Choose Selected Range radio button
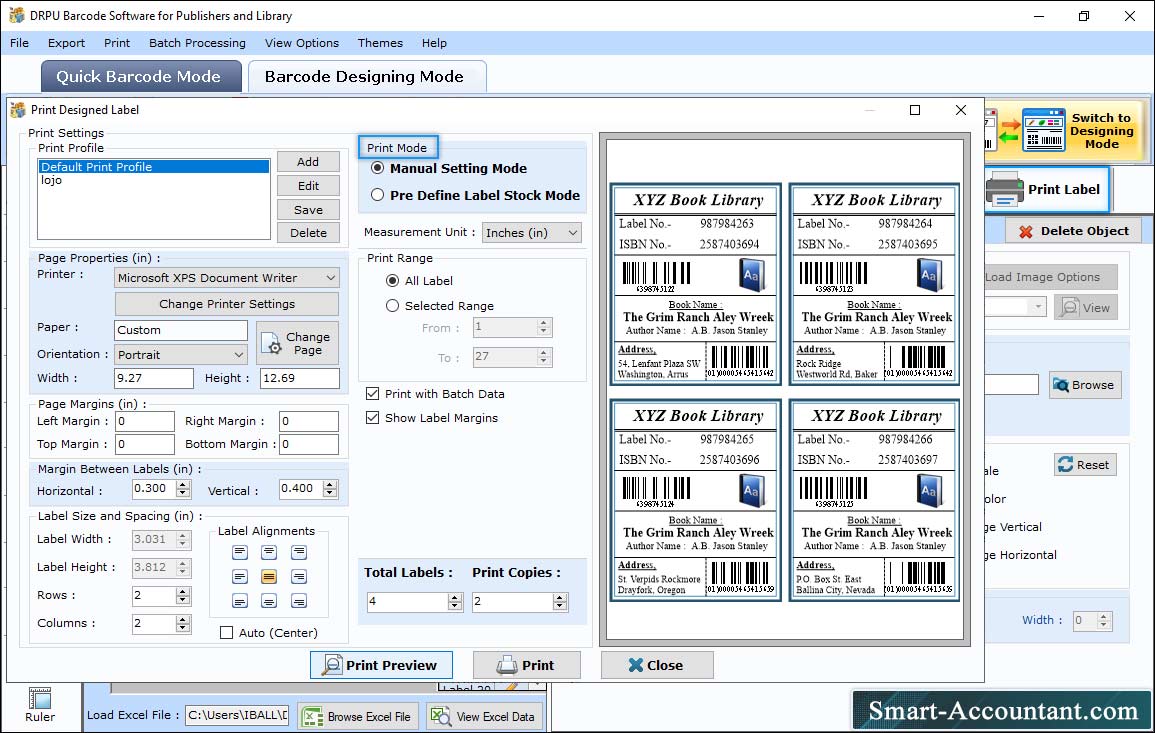This screenshot has width=1155, height=733. [x=393, y=306]
